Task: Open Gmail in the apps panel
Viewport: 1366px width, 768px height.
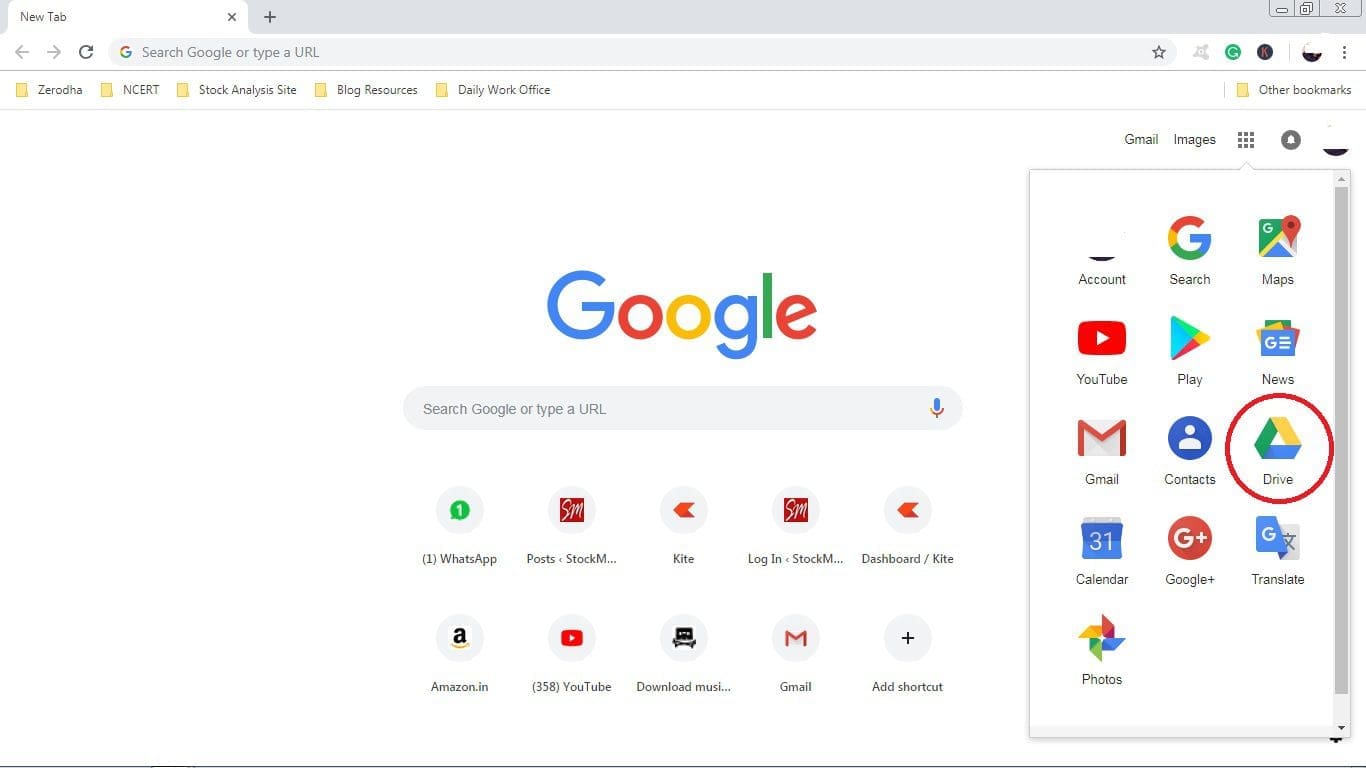Action: pos(1102,451)
